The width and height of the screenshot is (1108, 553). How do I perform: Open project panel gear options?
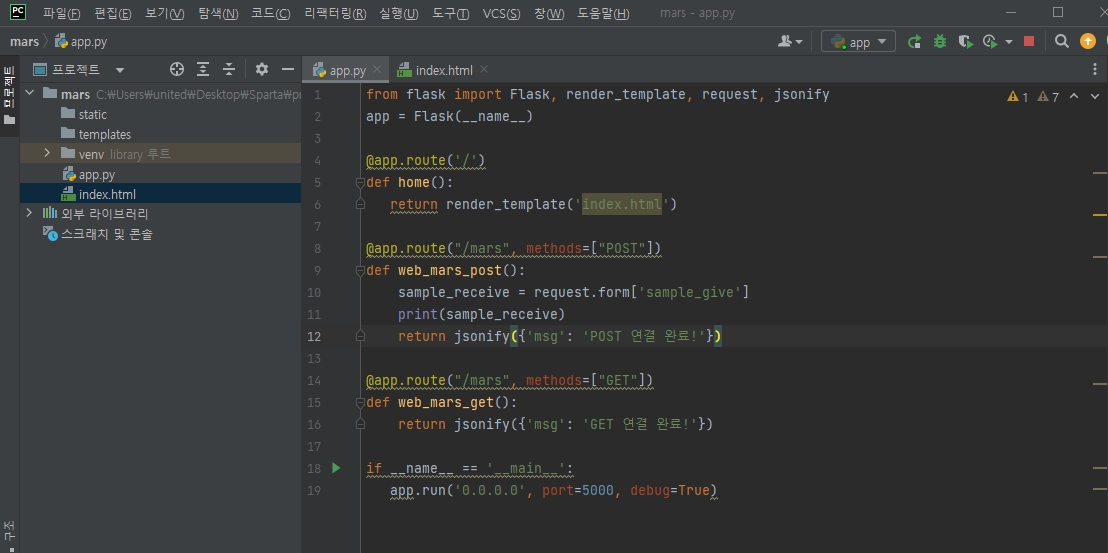261,69
